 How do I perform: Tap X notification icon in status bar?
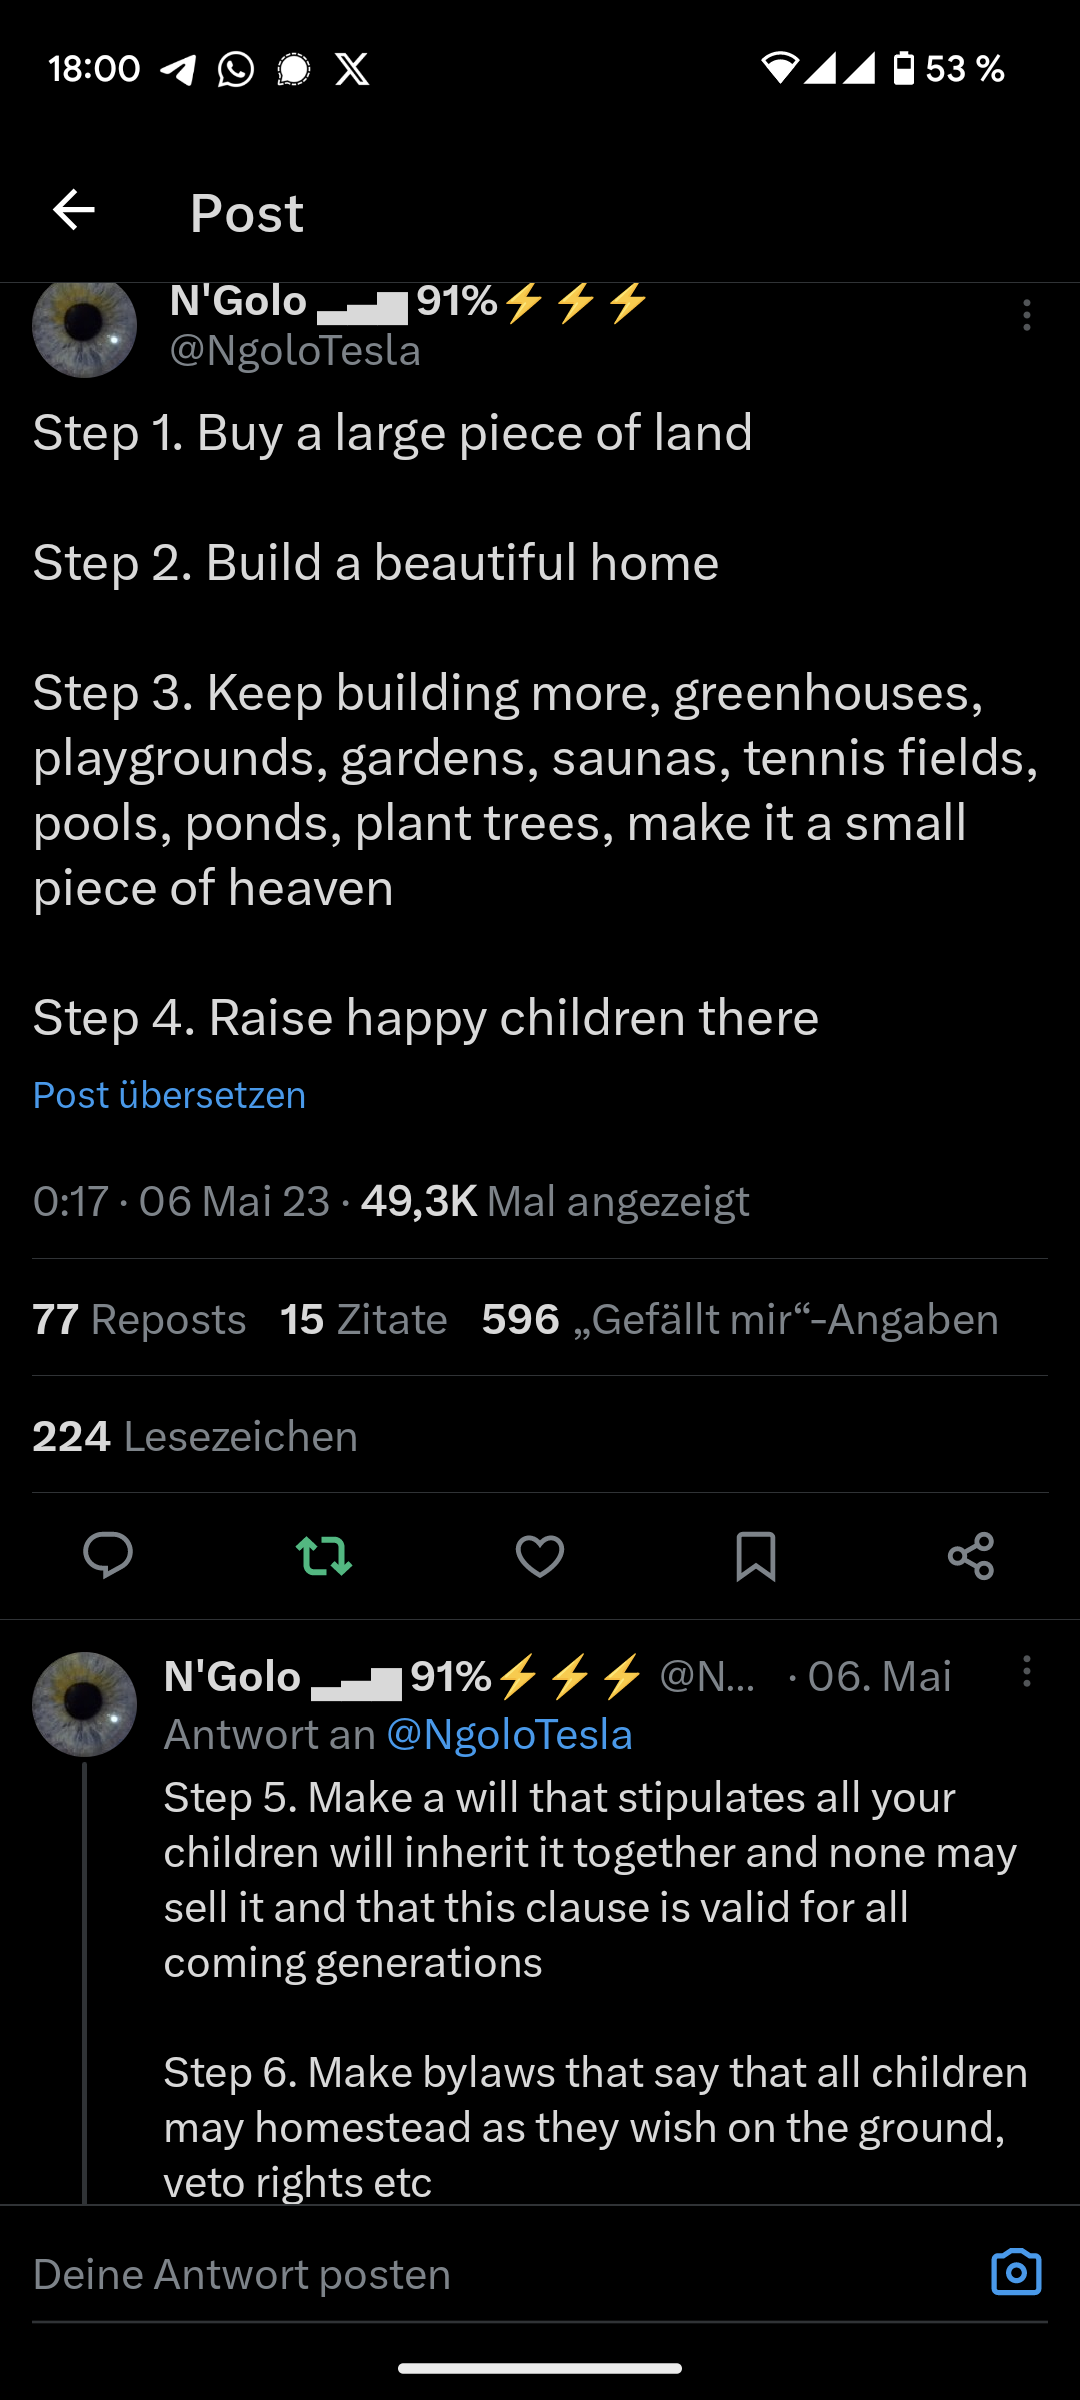point(352,69)
